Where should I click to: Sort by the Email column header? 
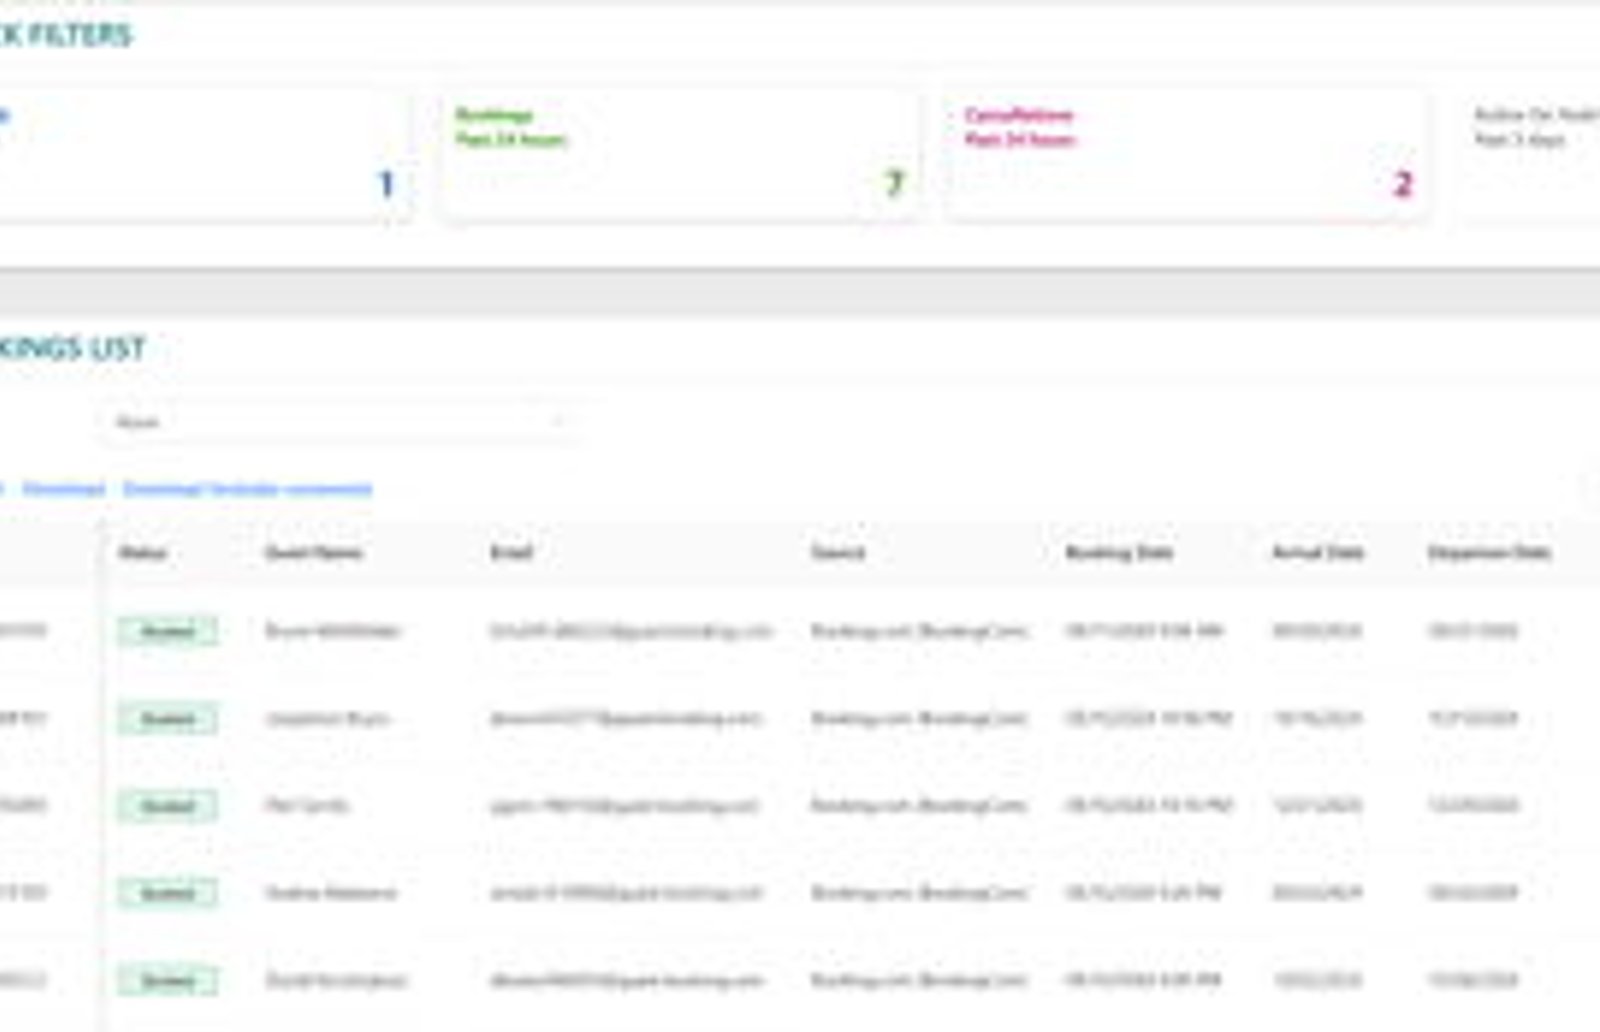[512, 553]
